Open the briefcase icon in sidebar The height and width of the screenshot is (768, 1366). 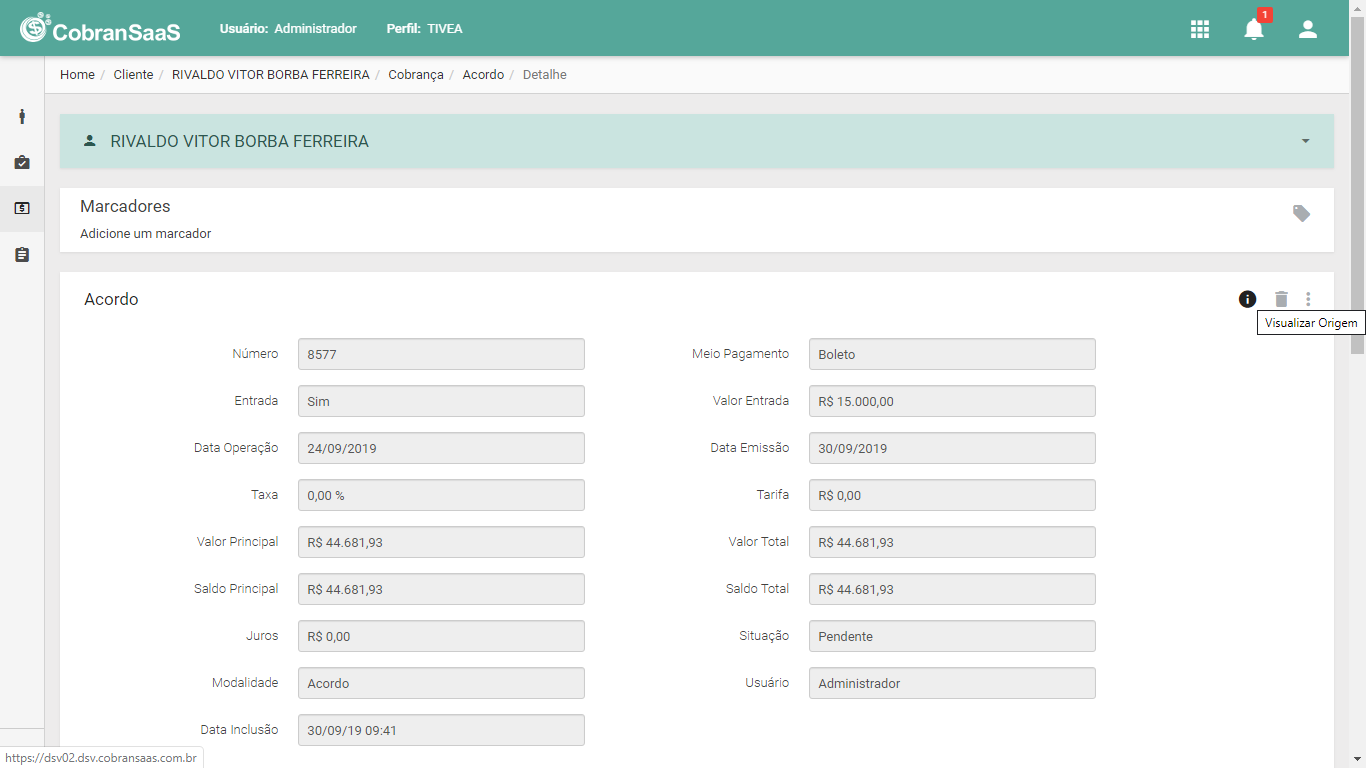coord(22,162)
